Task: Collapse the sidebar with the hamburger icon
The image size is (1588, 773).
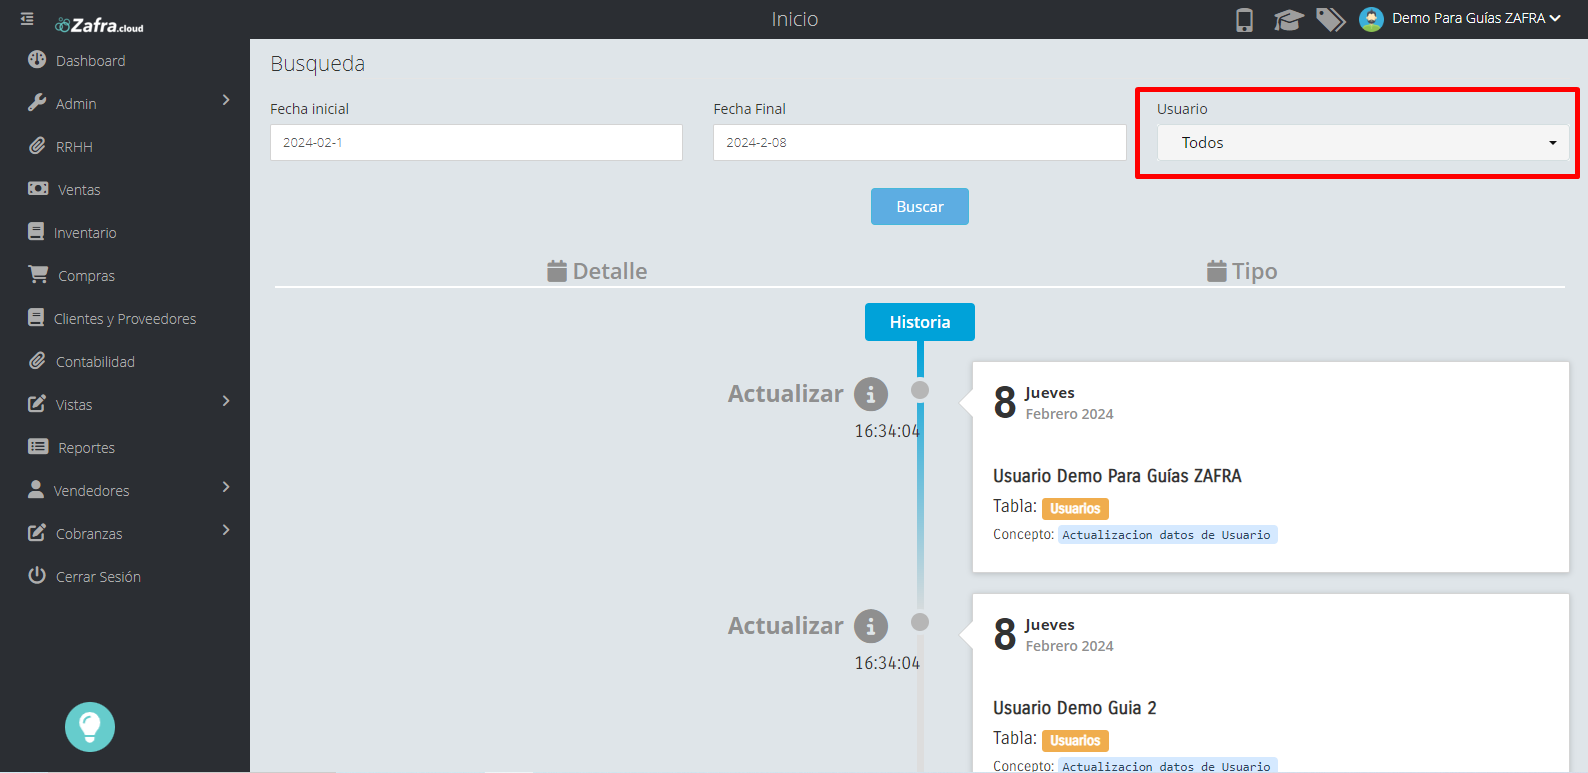Action: 27,19
